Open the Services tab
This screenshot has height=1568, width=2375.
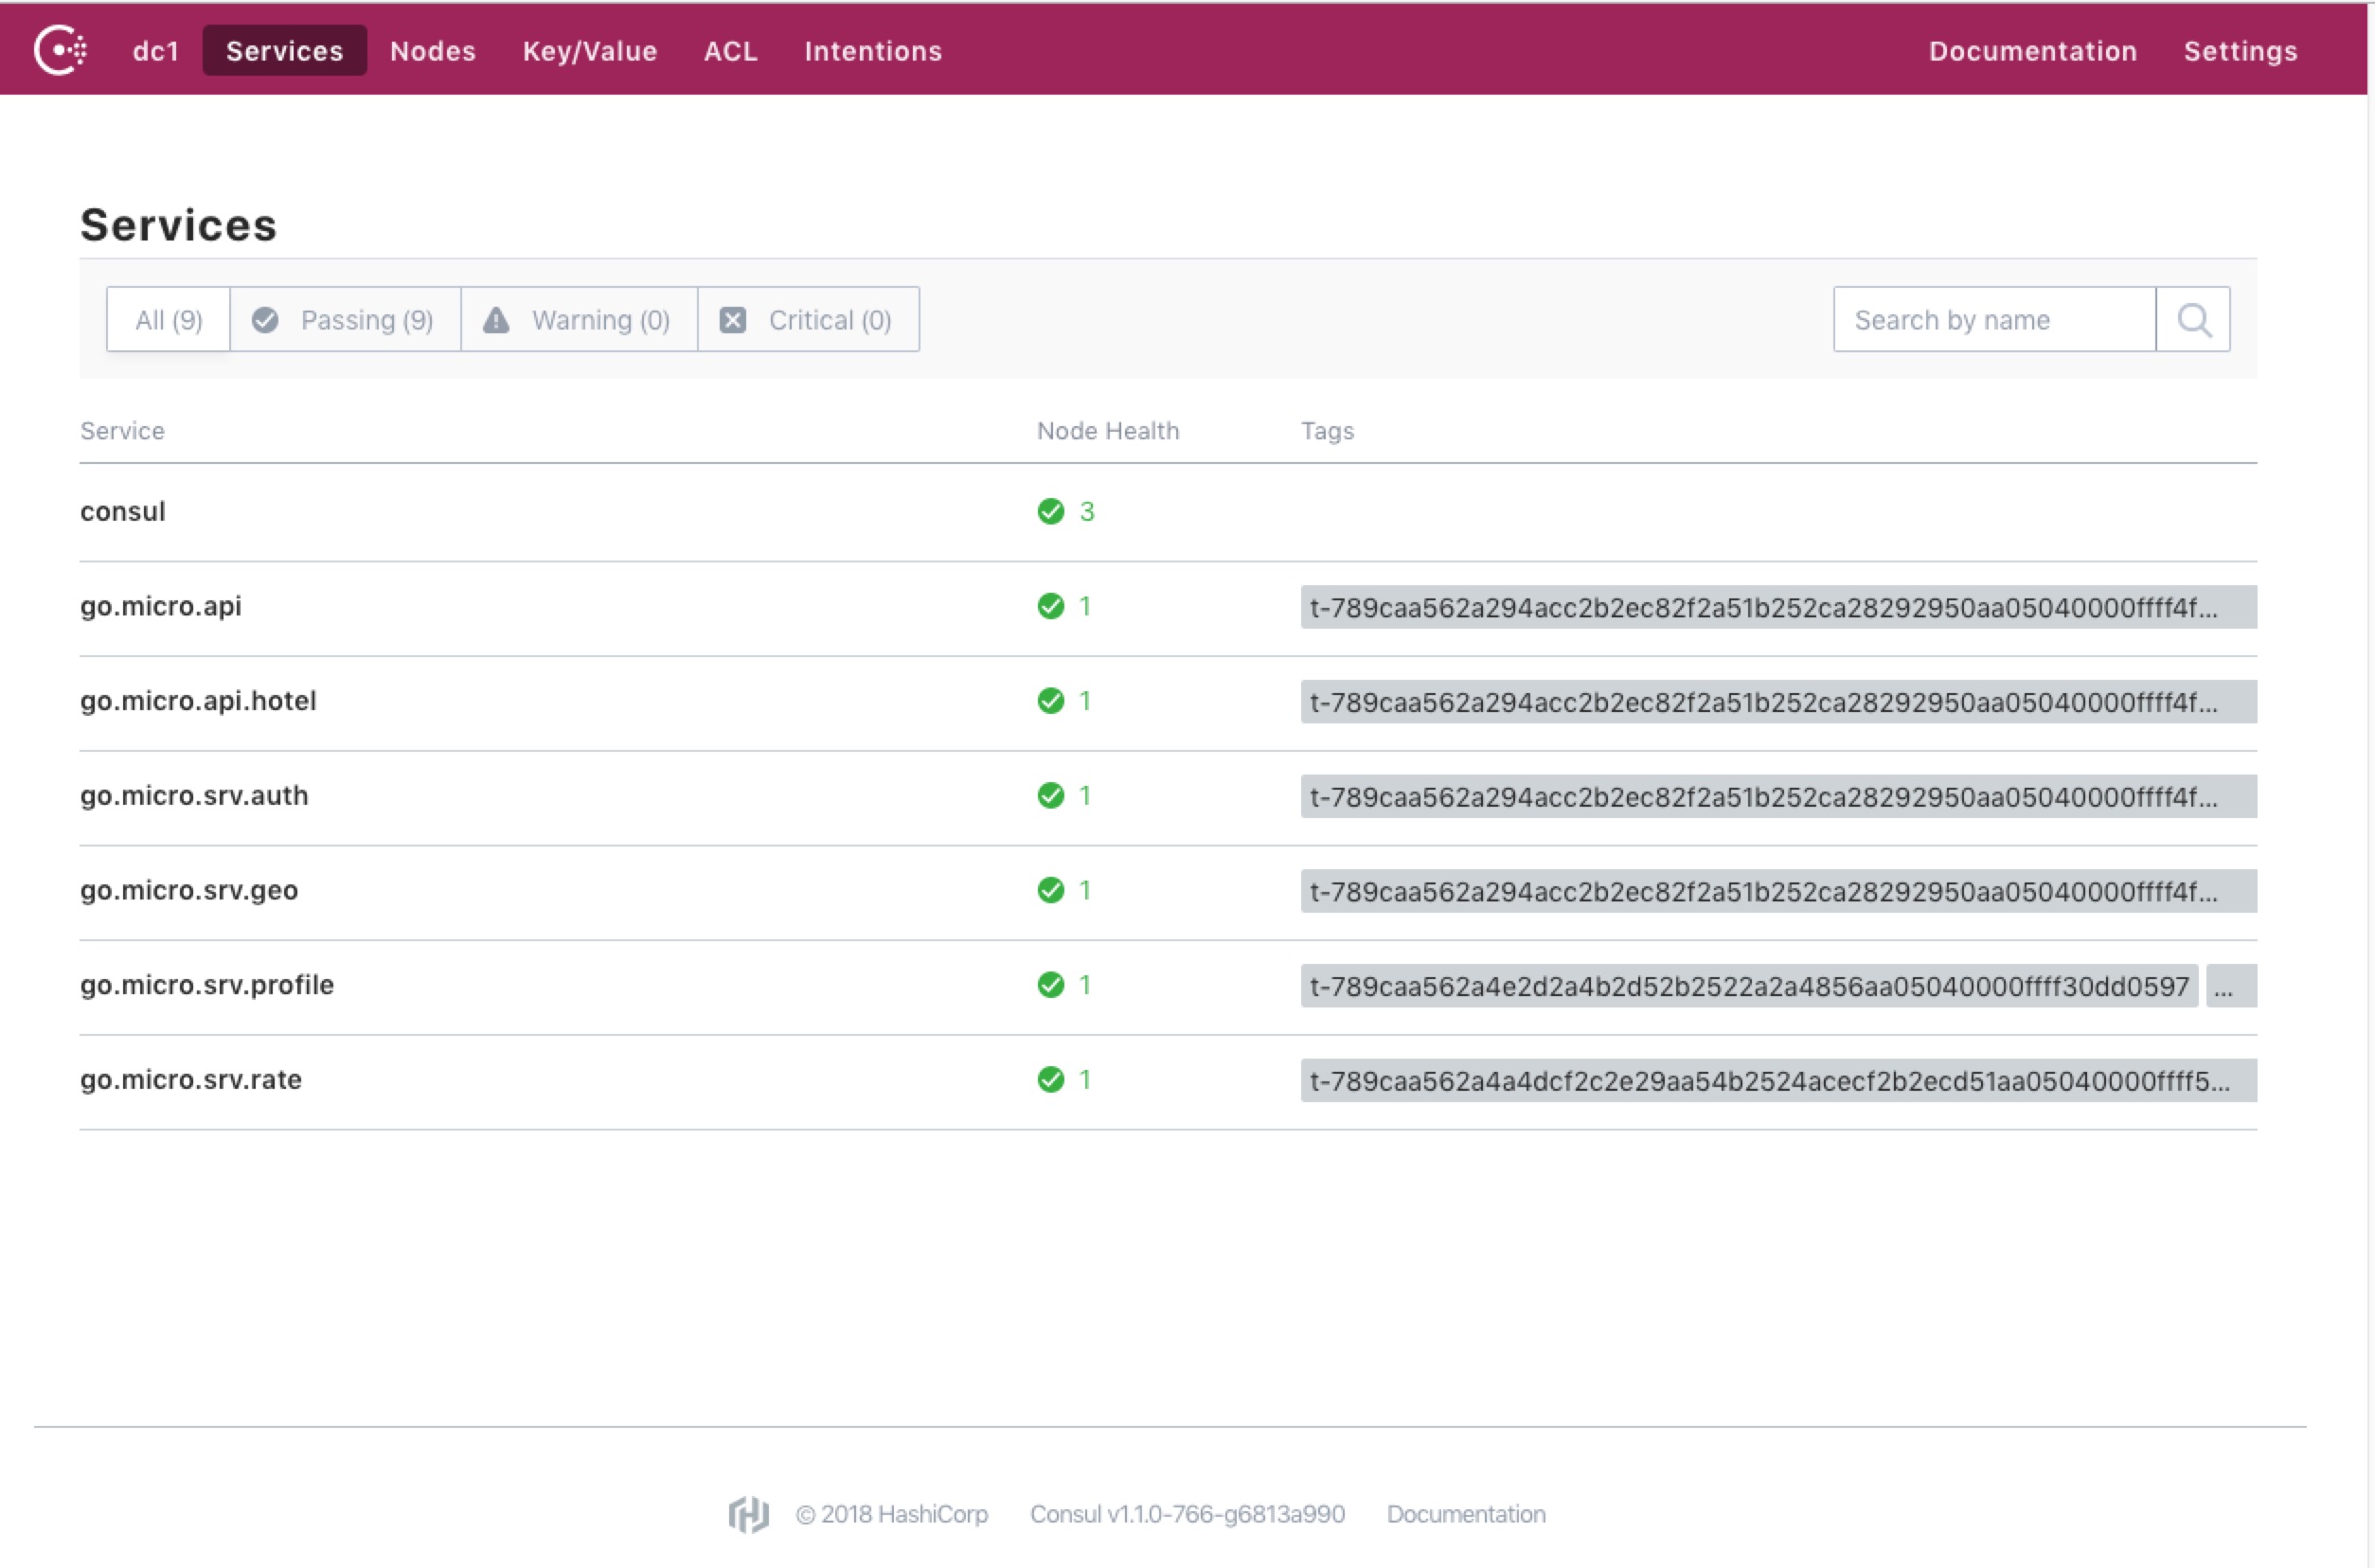(x=285, y=51)
